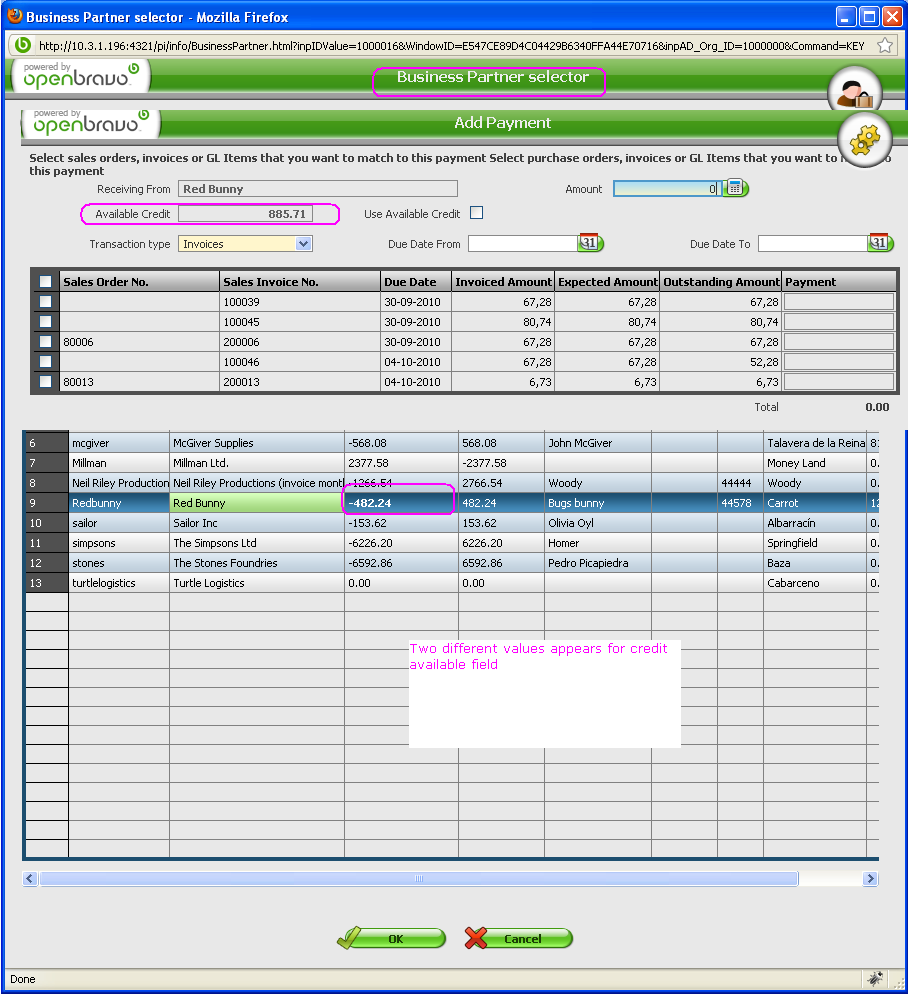Click the gears process icon

(x=862, y=139)
